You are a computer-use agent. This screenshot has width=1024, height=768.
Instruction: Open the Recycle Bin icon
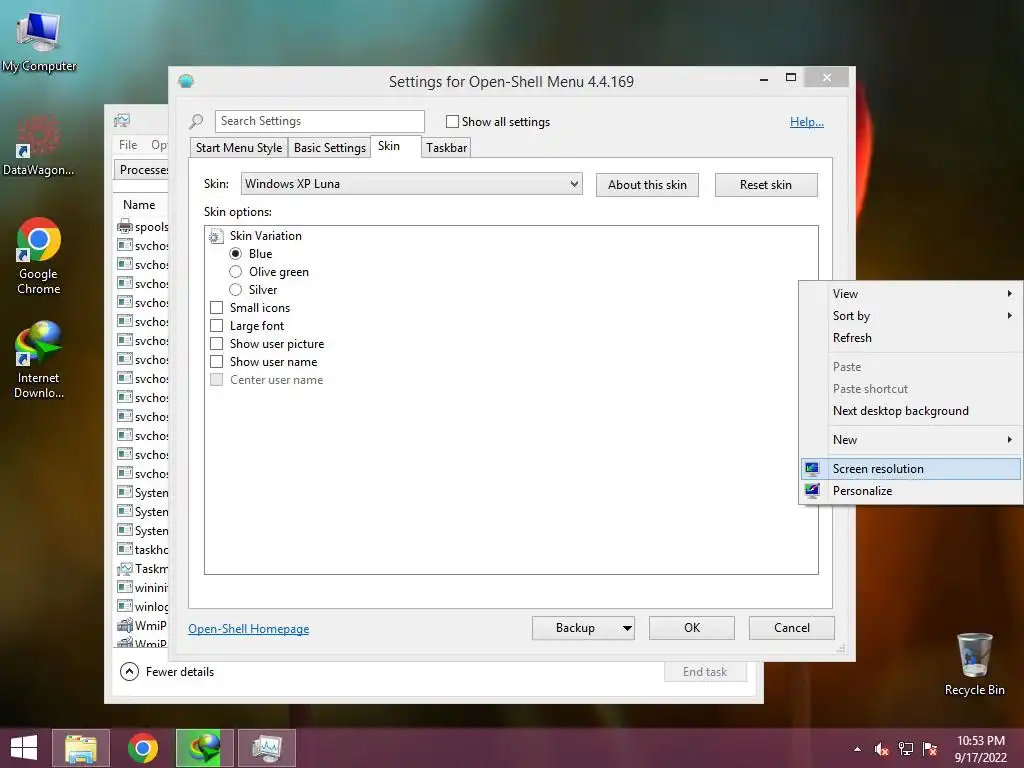974,664
